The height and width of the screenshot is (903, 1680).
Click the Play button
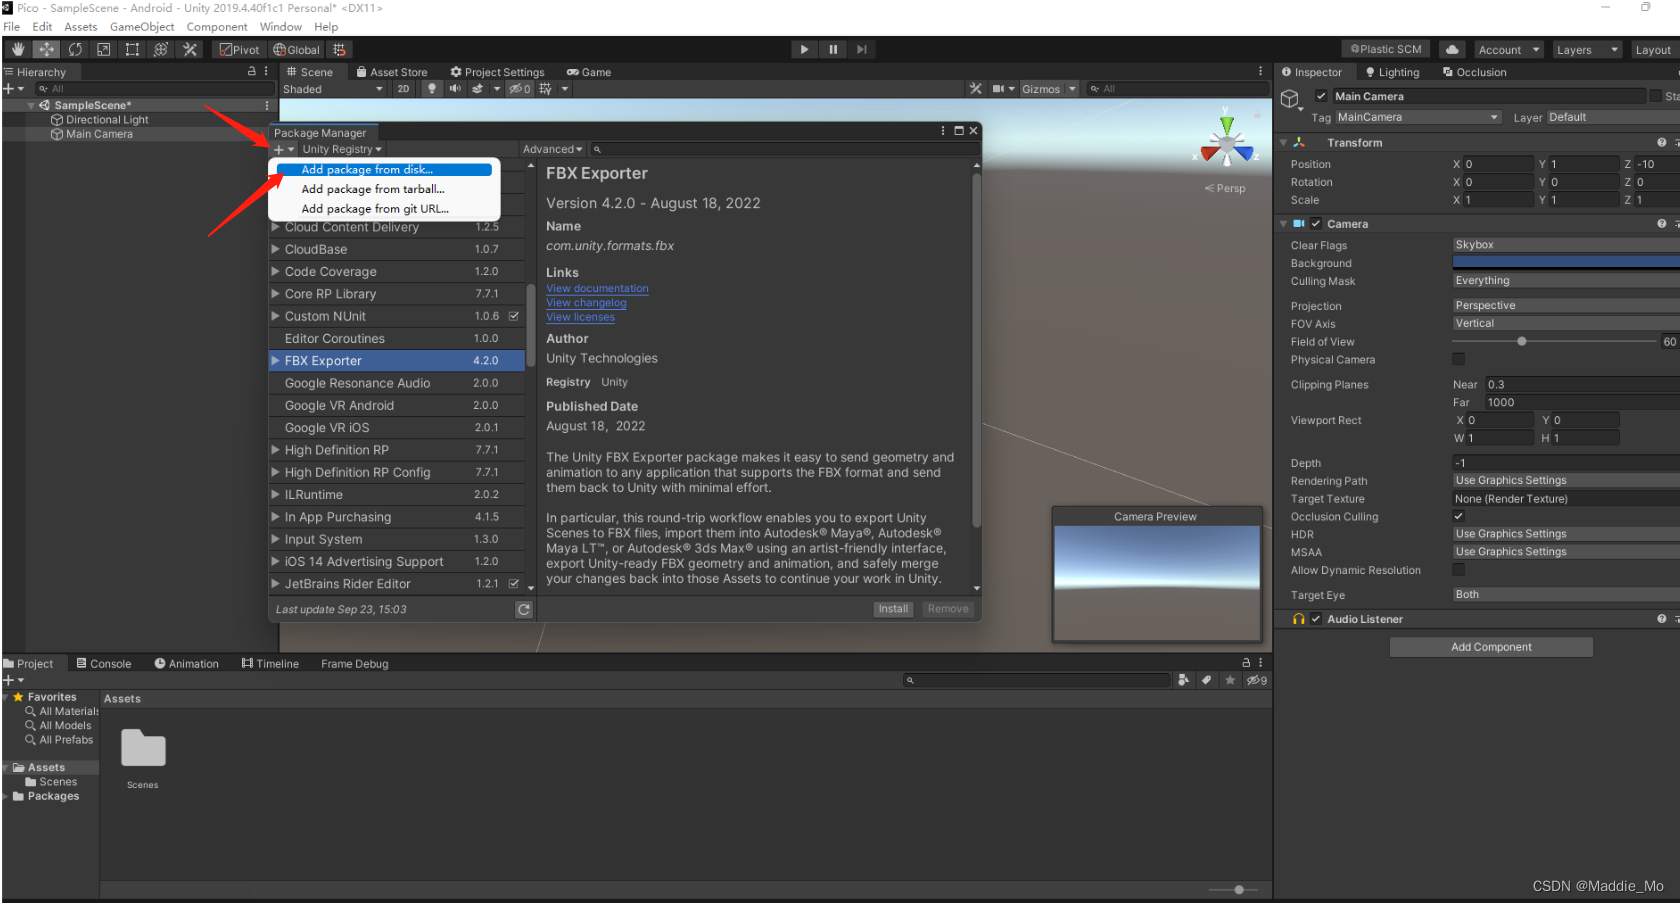point(804,49)
